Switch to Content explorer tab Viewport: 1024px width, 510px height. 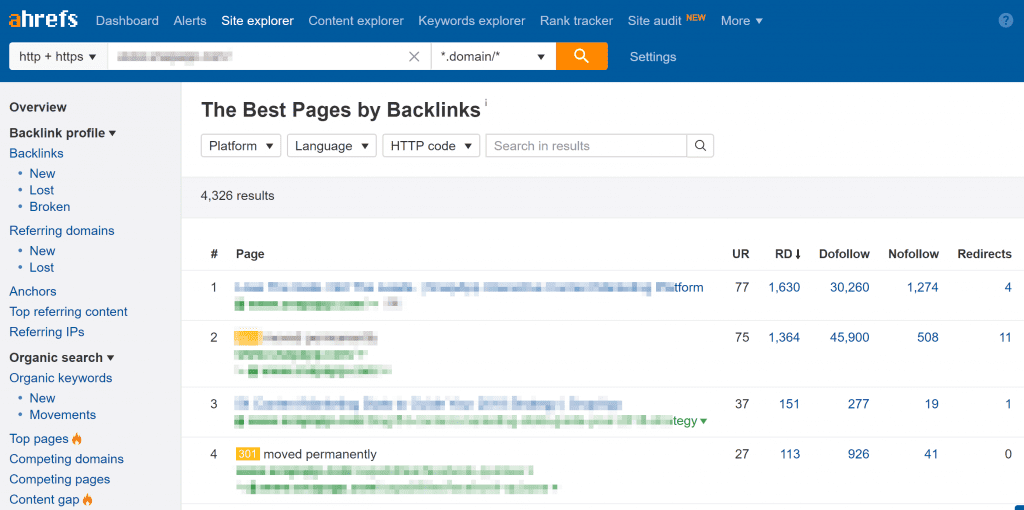click(356, 21)
